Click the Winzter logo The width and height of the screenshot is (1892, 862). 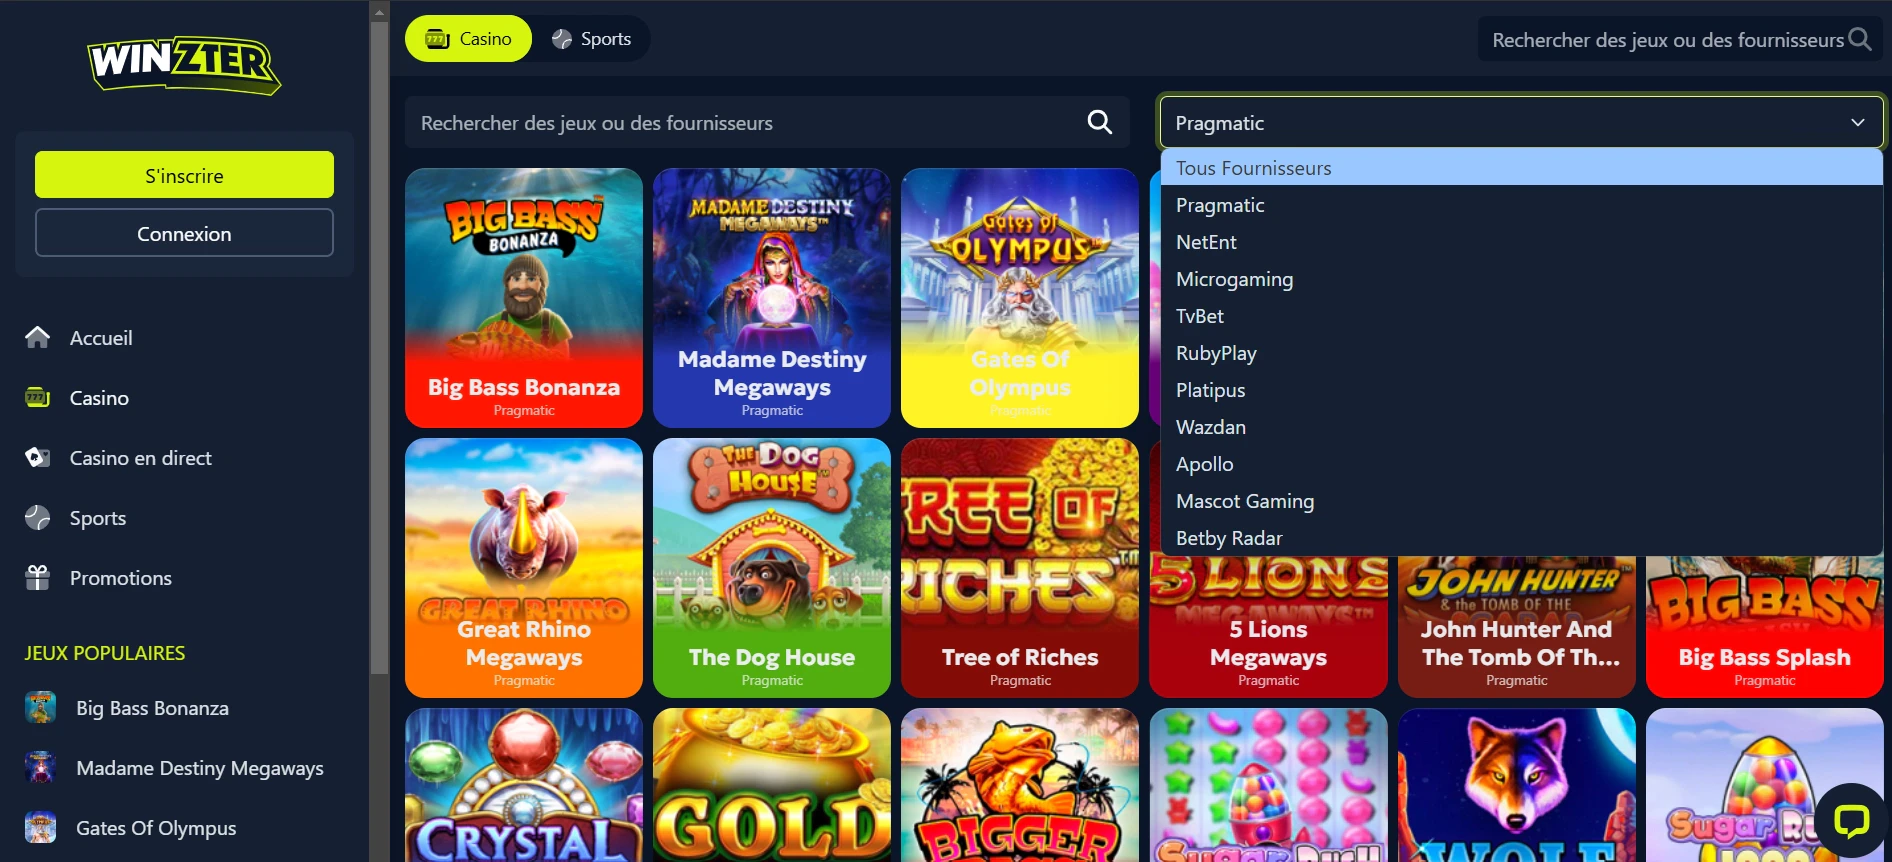(x=184, y=65)
